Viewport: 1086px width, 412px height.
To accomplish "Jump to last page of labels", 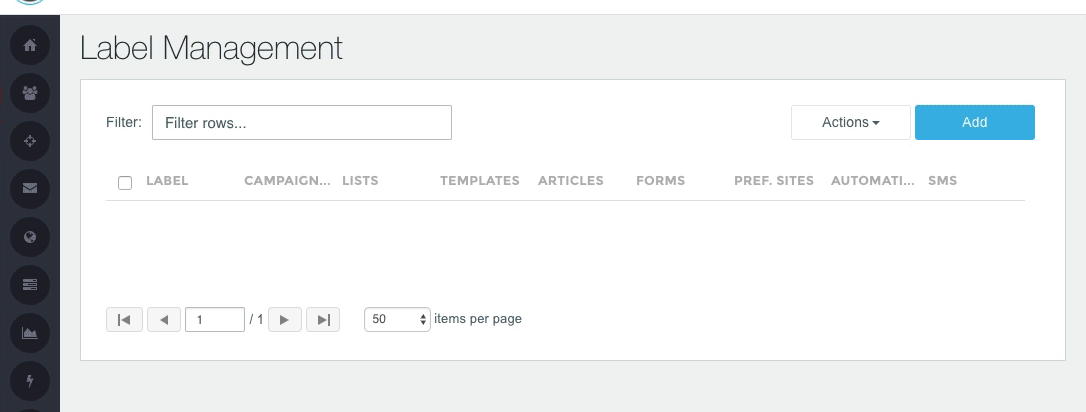I will click(323, 320).
